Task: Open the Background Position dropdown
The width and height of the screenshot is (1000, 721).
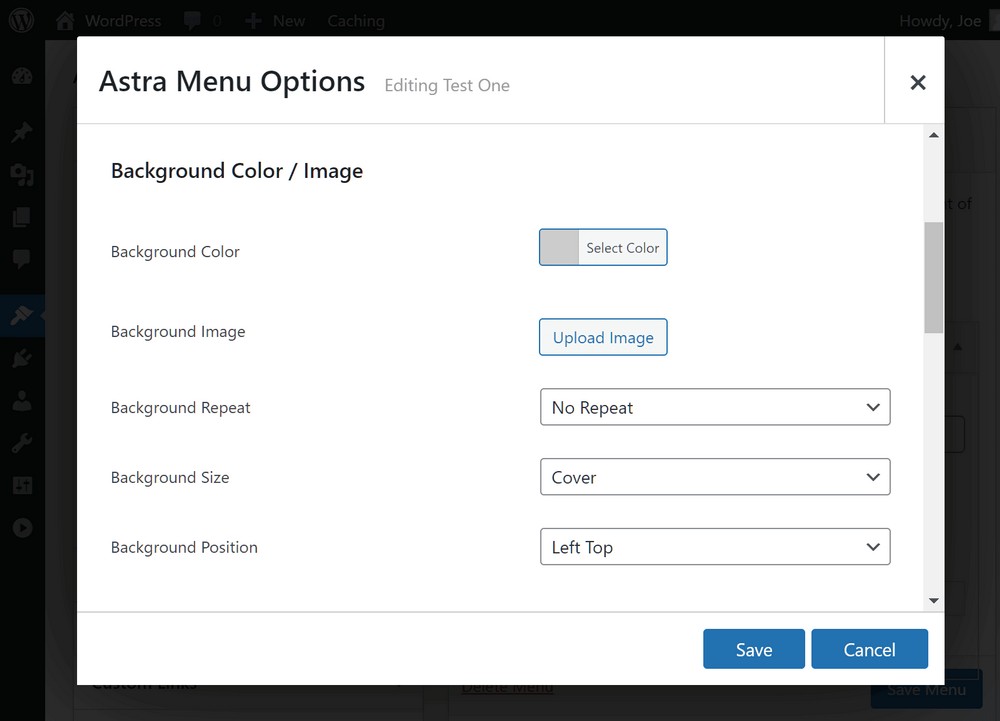Action: (x=715, y=548)
